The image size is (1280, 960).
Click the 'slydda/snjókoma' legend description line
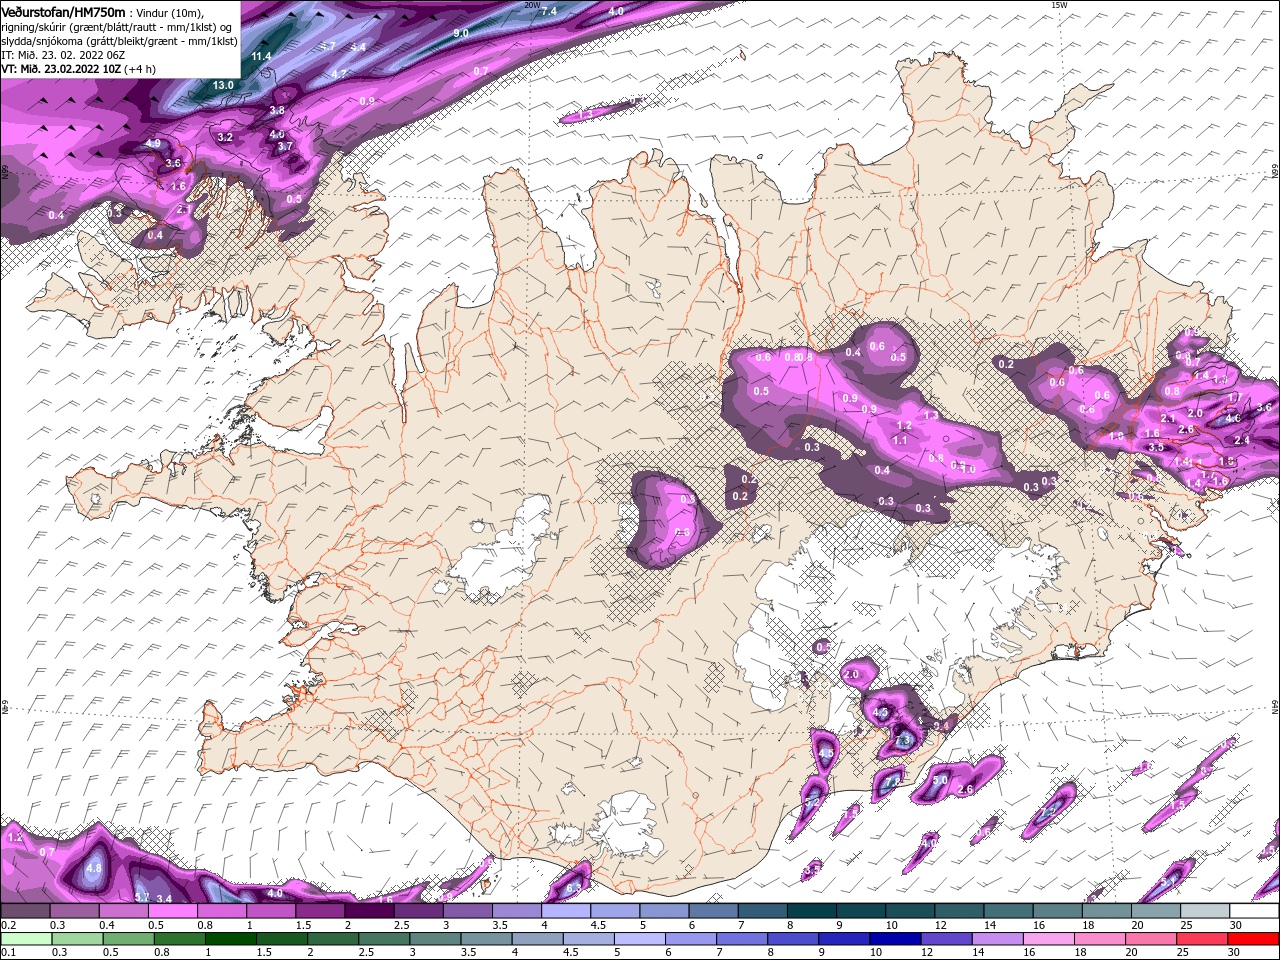coord(120,41)
